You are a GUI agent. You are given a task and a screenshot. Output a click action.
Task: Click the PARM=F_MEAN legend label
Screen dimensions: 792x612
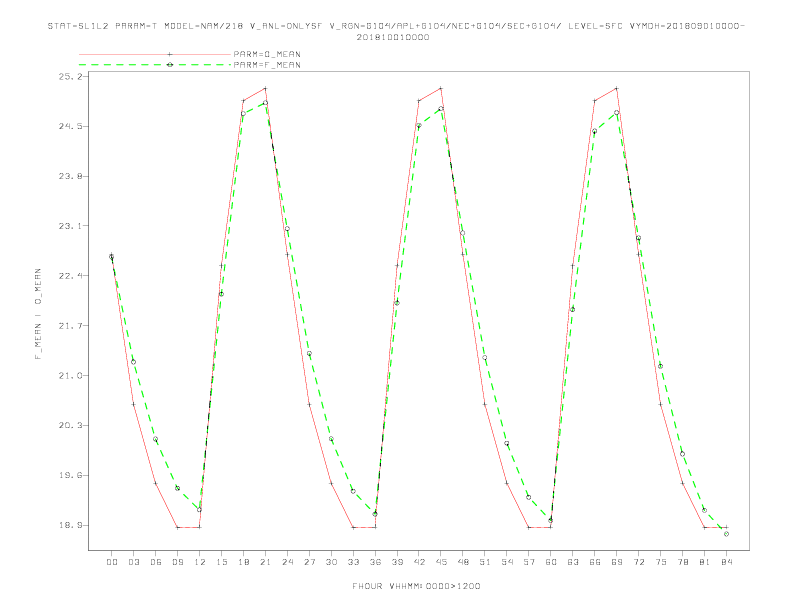coord(267,65)
